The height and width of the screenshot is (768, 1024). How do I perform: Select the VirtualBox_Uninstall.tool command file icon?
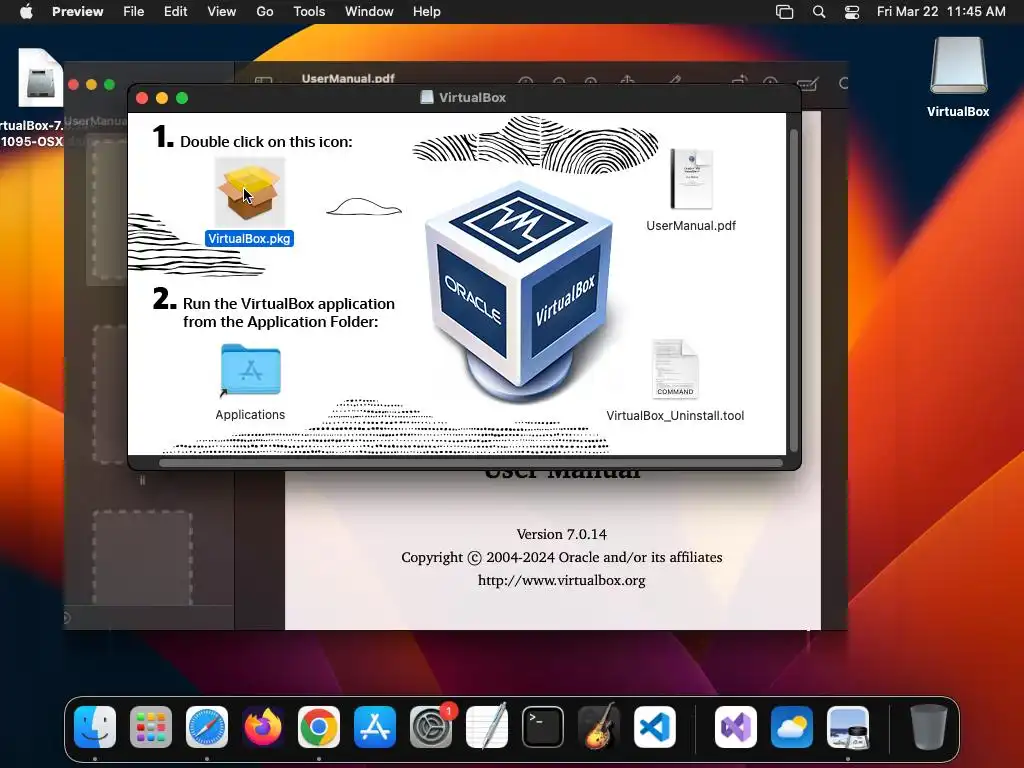pyautogui.click(x=675, y=369)
